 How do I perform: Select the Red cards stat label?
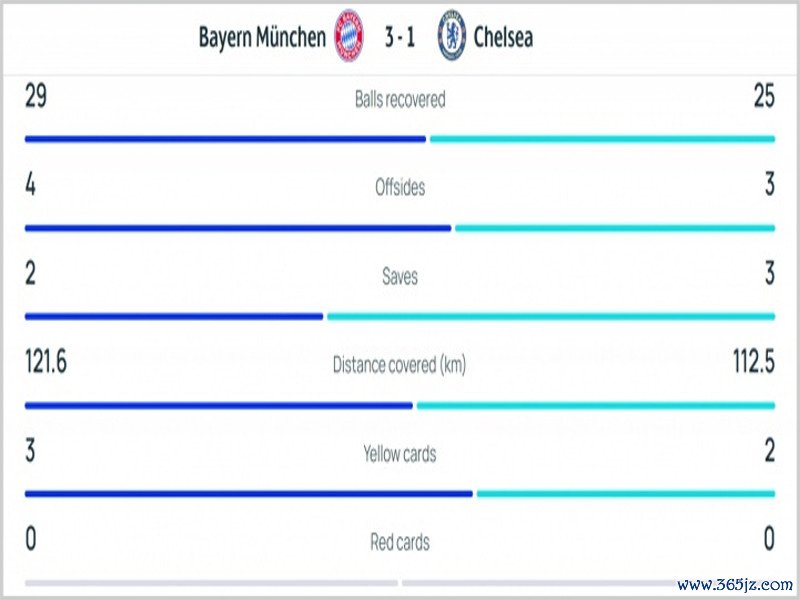tap(400, 542)
